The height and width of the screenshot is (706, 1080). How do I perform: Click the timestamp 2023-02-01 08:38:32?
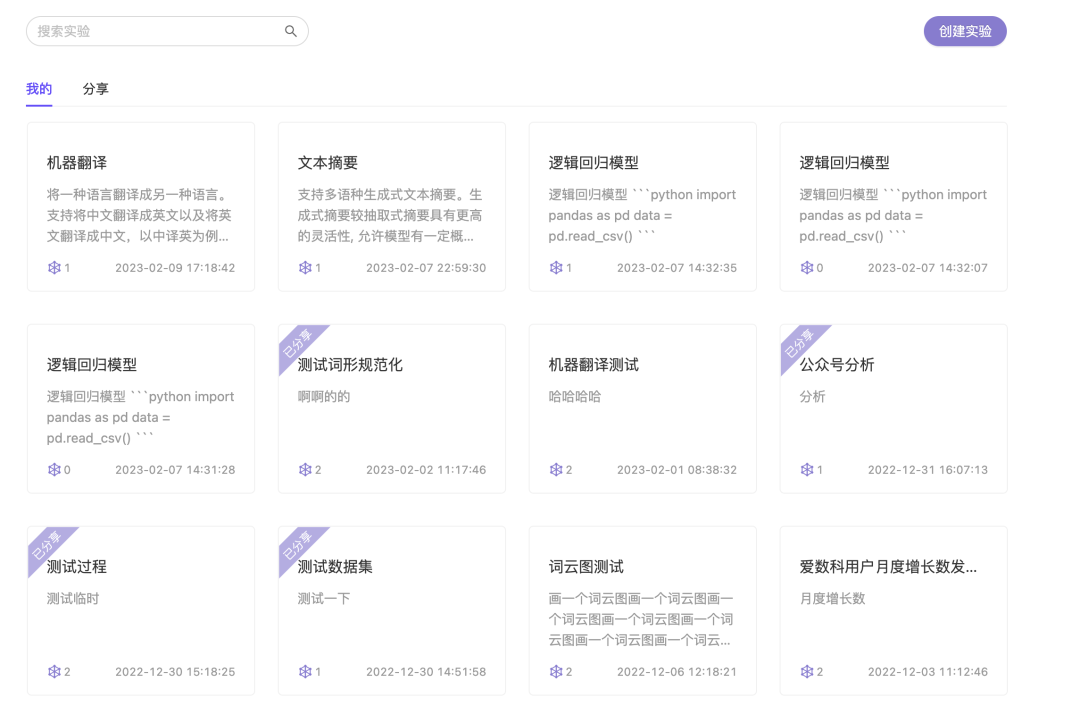coord(676,469)
